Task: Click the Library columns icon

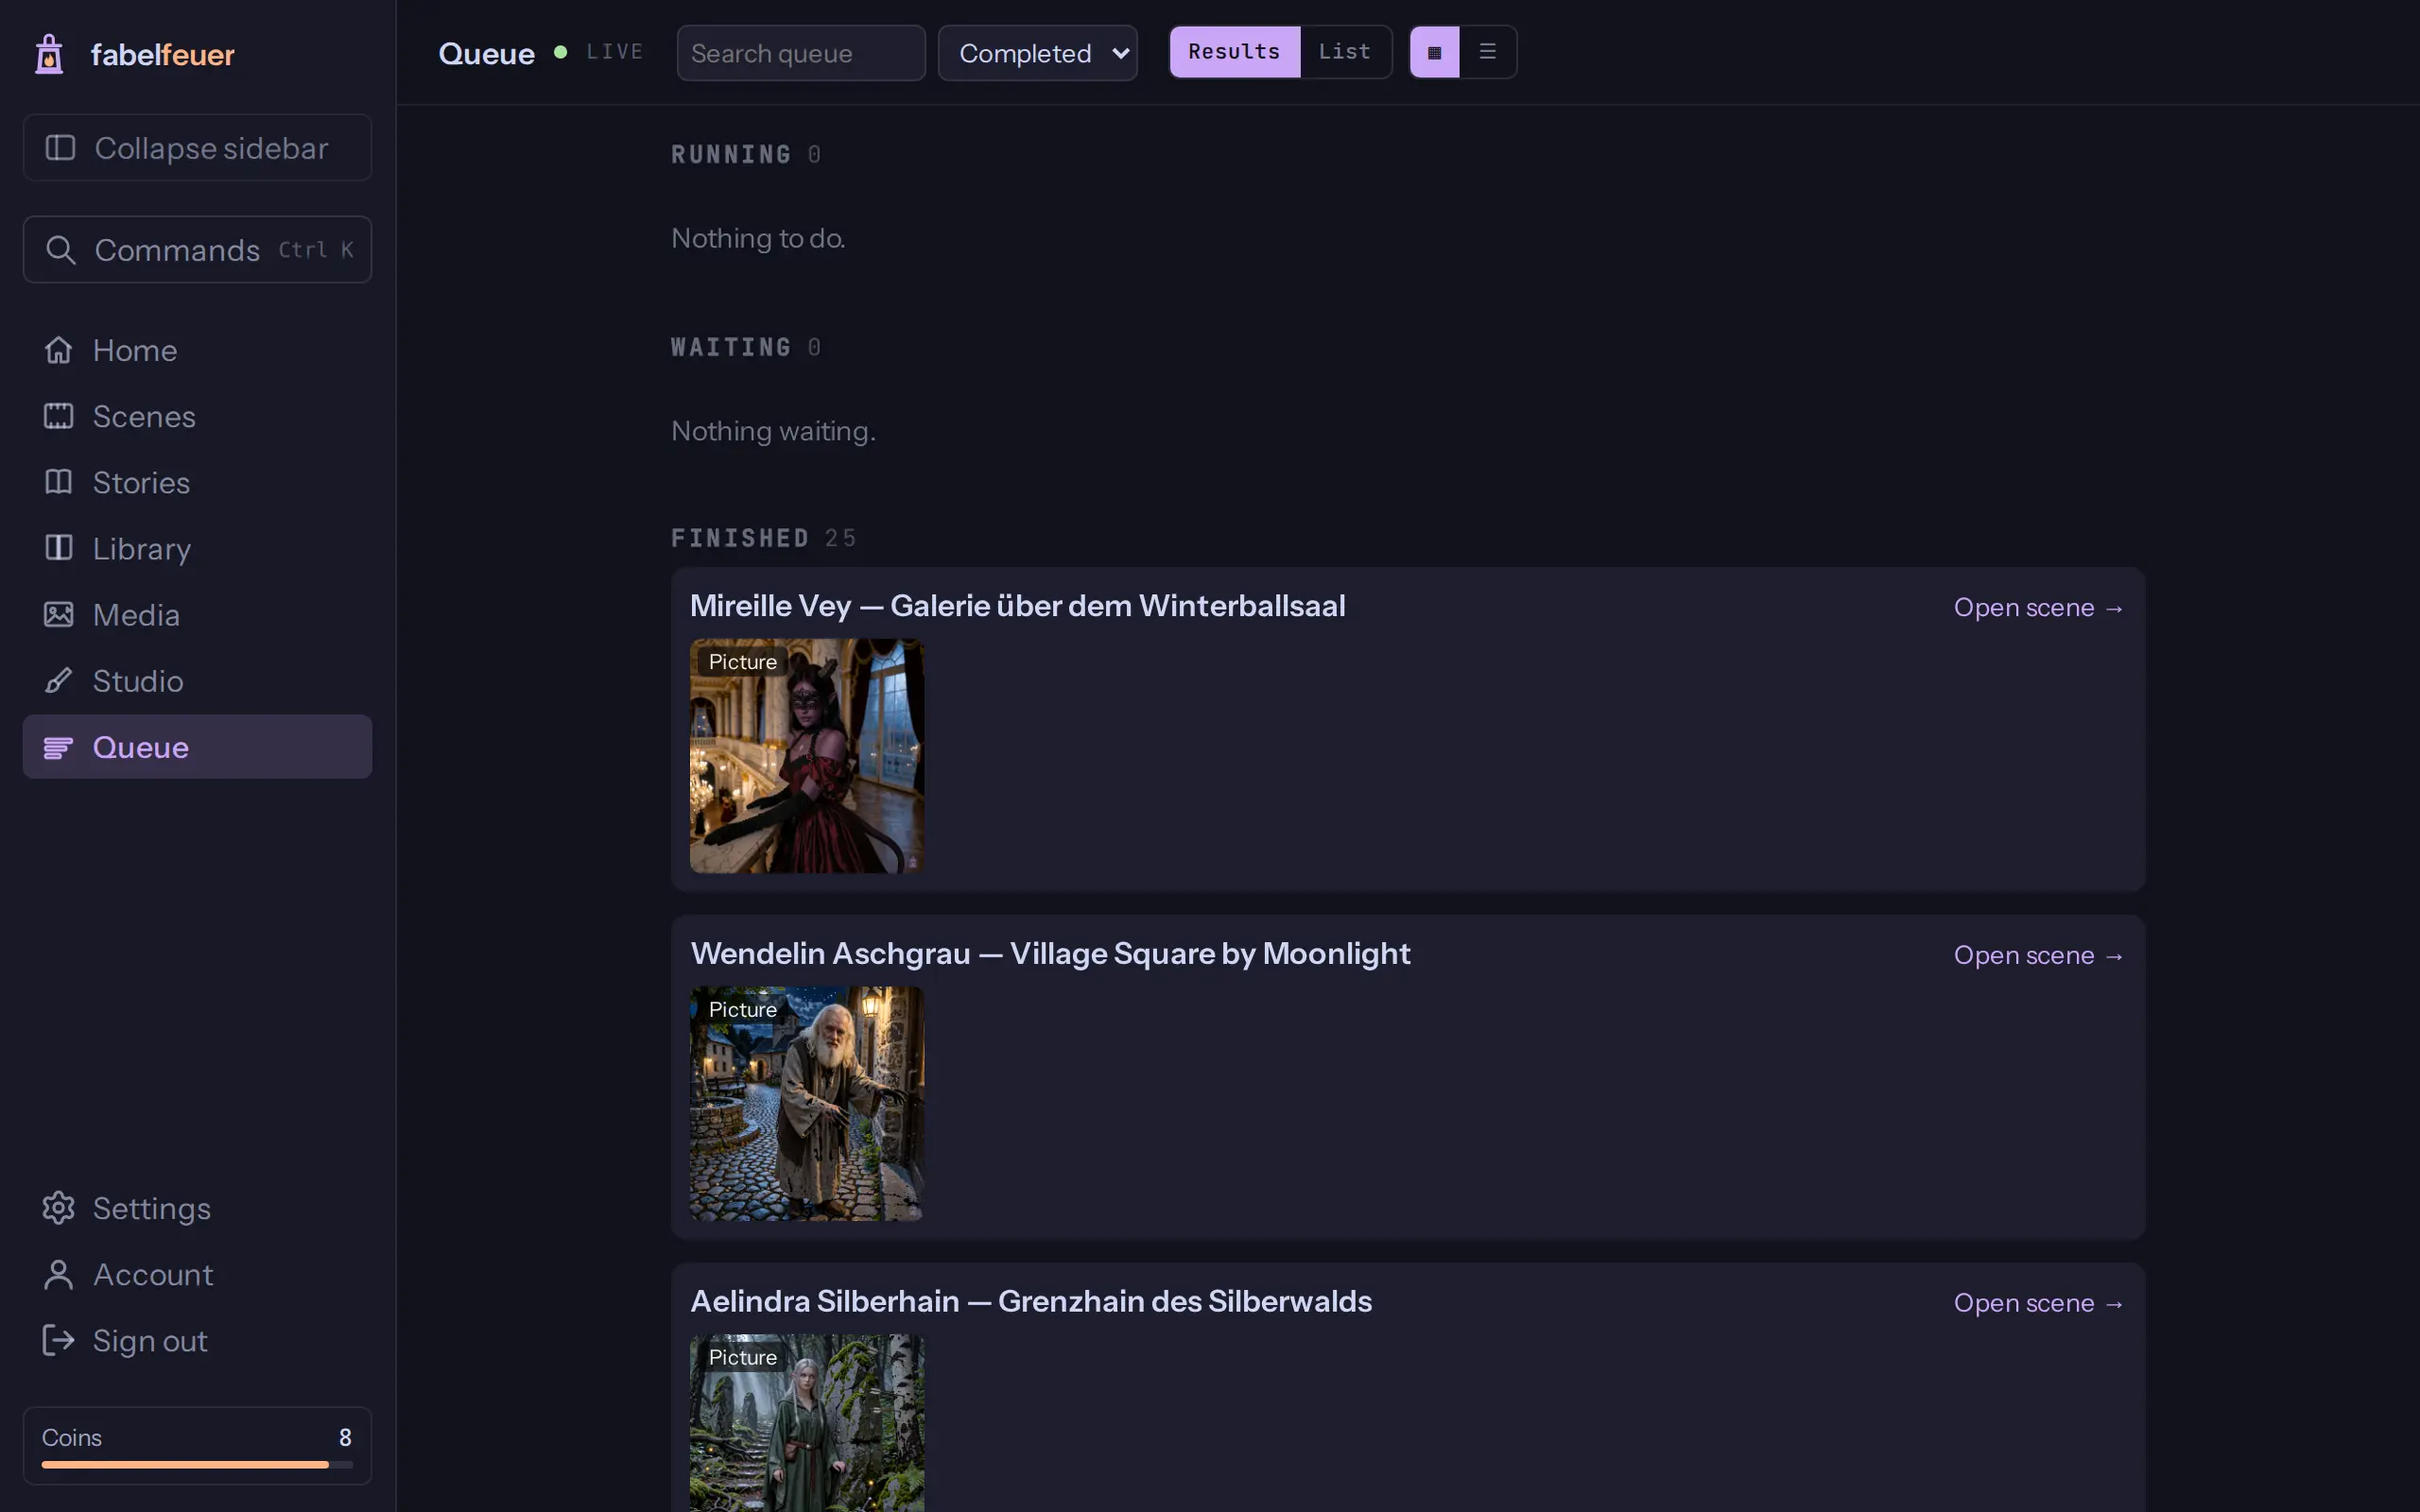Action: pyautogui.click(x=58, y=548)
